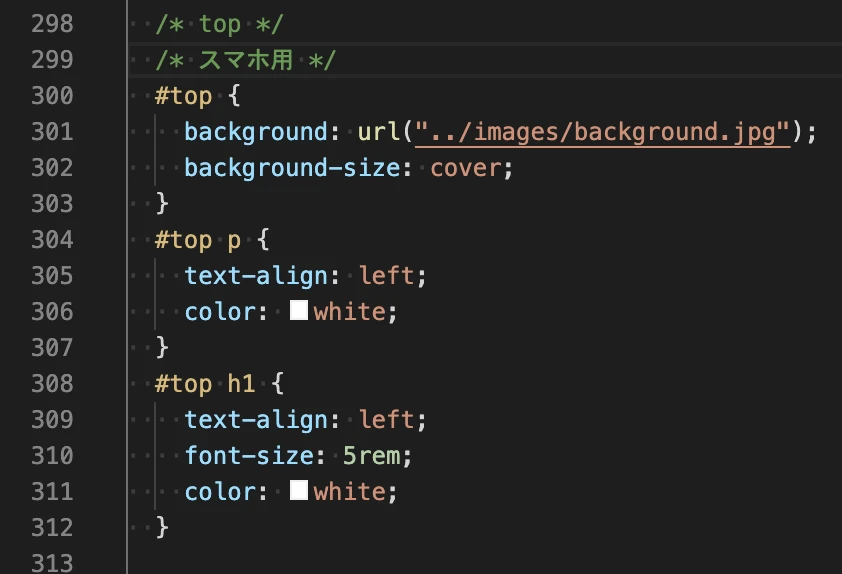Click line number 303 in gutter
The height and width of the screenshot is (574, 842).
pyautogui.click(x=52, y=204)
